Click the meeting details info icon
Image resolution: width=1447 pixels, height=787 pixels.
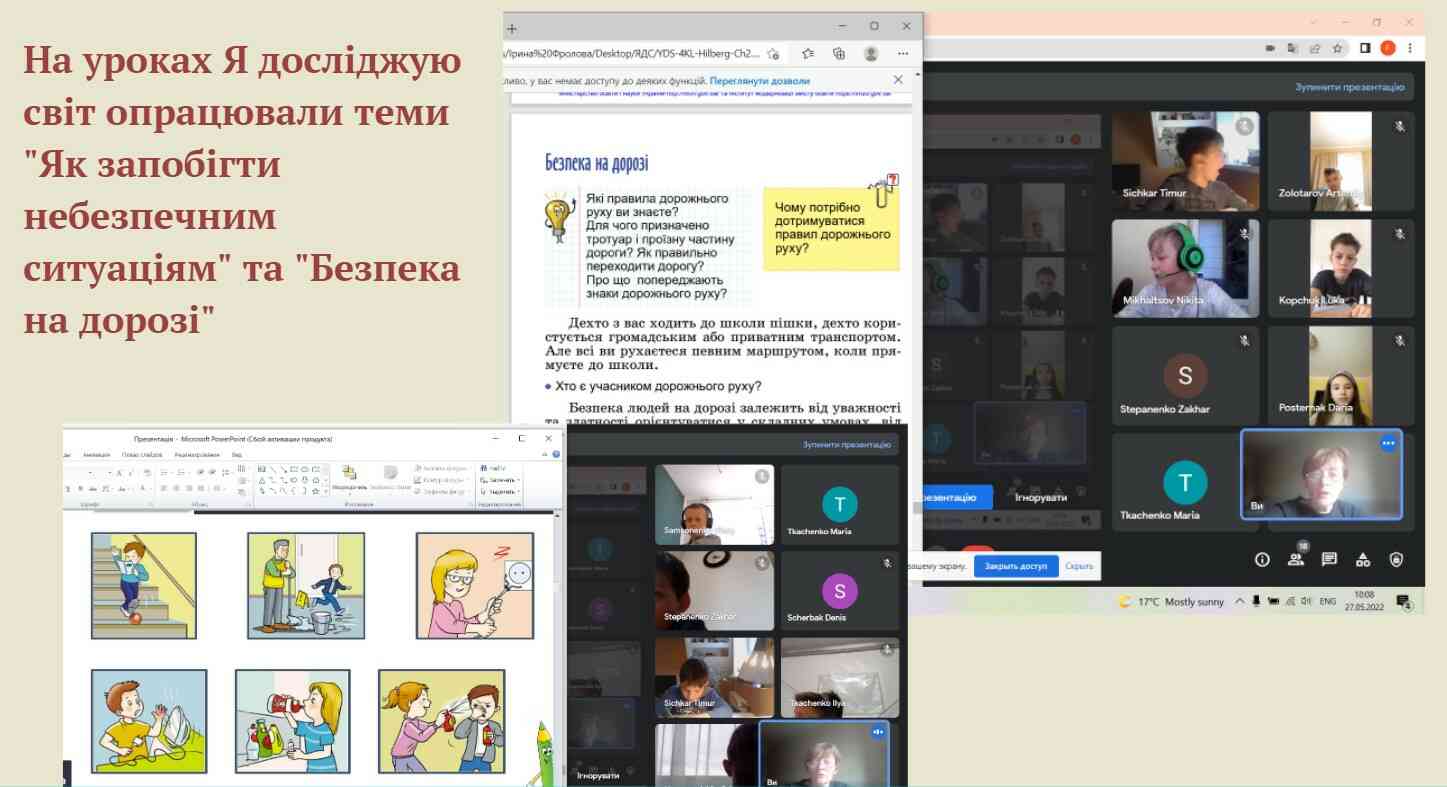point(1262,559)
